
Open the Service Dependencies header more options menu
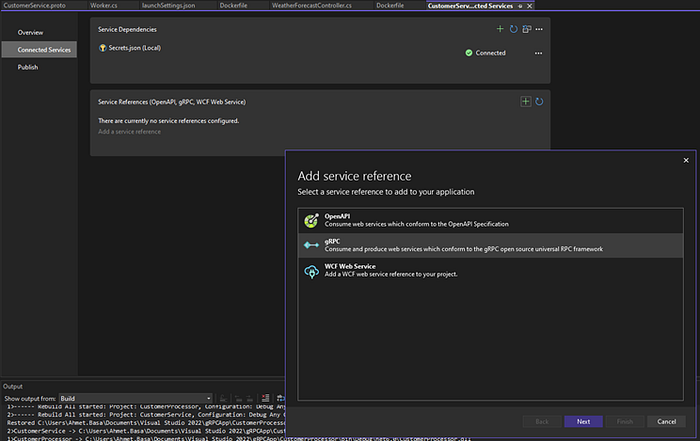click(539, 29)
